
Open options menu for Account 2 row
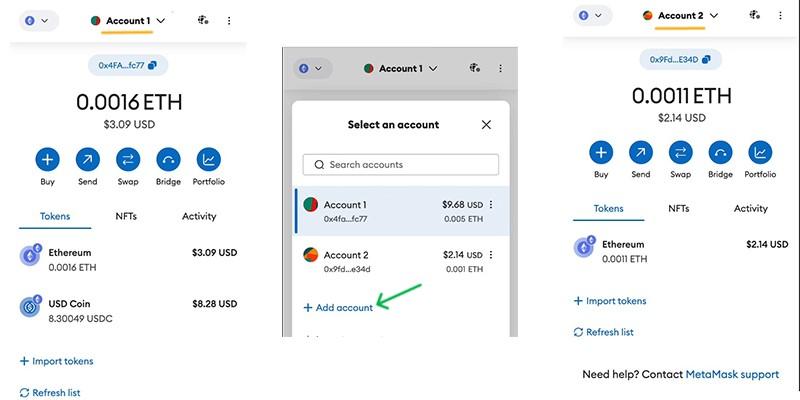pos(491,255)
